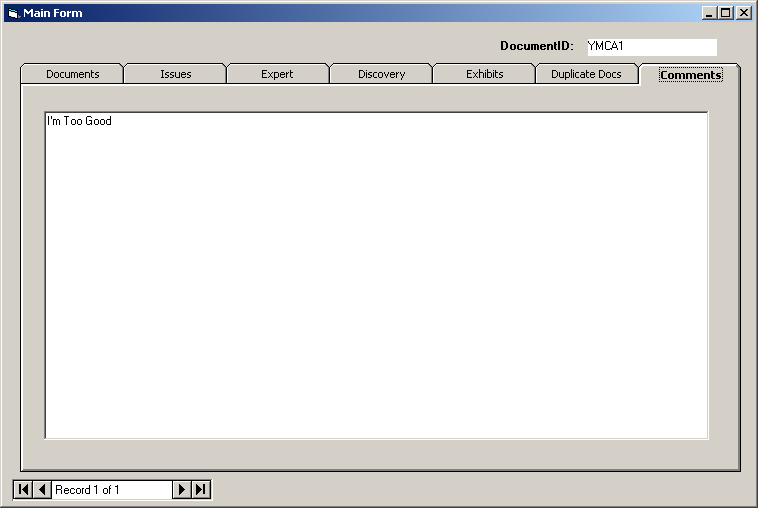Select the Comments tab
The height and width of the screenshot is (508, 758).
pyautogui.click(x=690, y=75)
